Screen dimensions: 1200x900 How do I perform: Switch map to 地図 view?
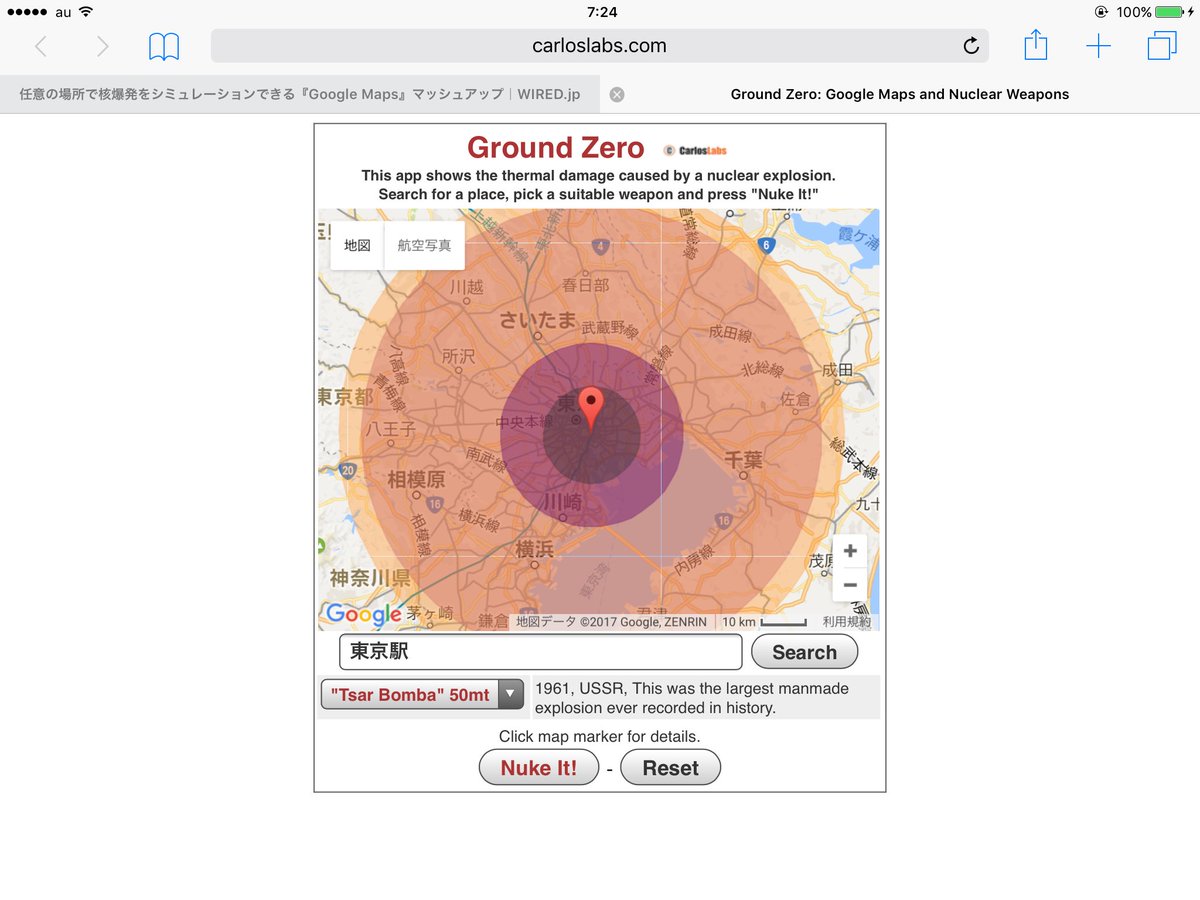pyautogui.click(x=357, y=245)
